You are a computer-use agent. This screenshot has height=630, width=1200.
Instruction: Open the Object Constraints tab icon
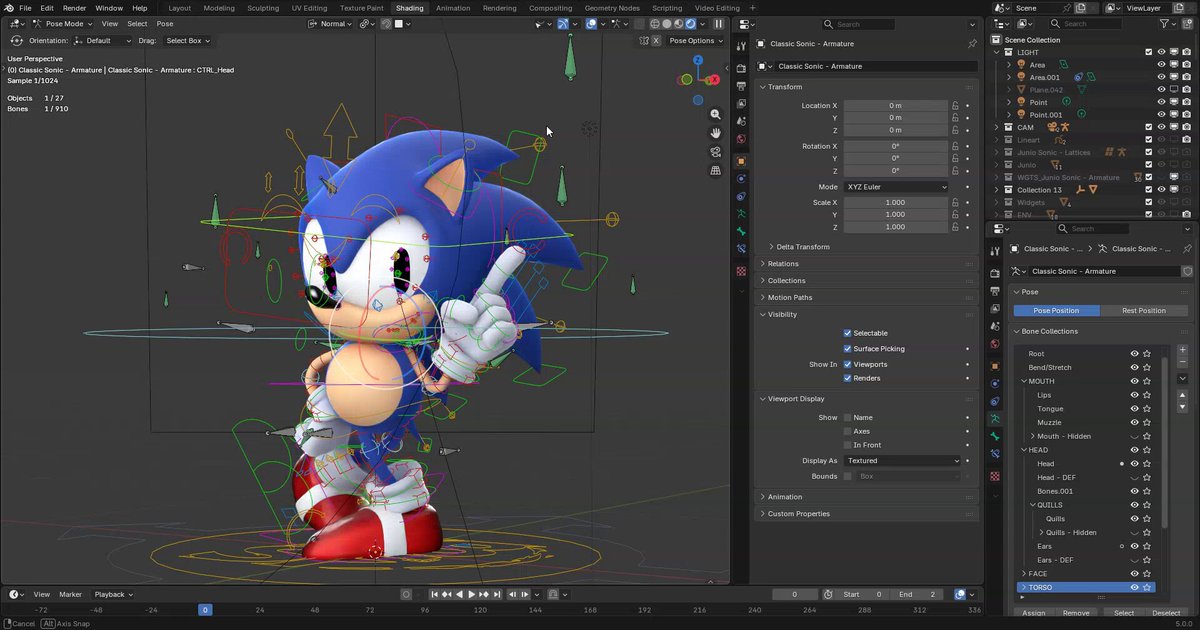741,197
